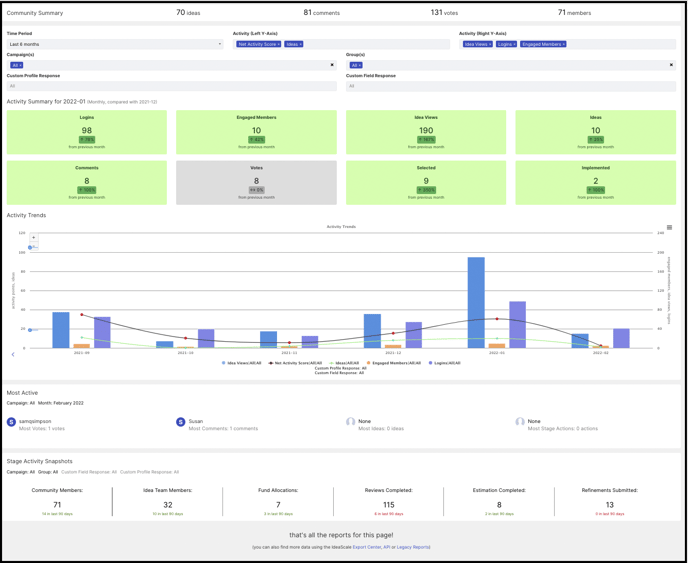Viewport: 688px width, 563px height.
Task: Toggle Idea Views series in chart legend
Action: pyautogui.click(x=242, y=363)
